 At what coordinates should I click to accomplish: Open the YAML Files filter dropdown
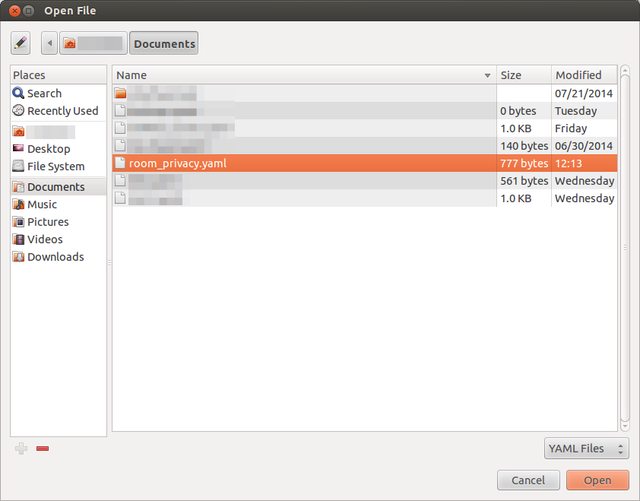coord(586,448)
